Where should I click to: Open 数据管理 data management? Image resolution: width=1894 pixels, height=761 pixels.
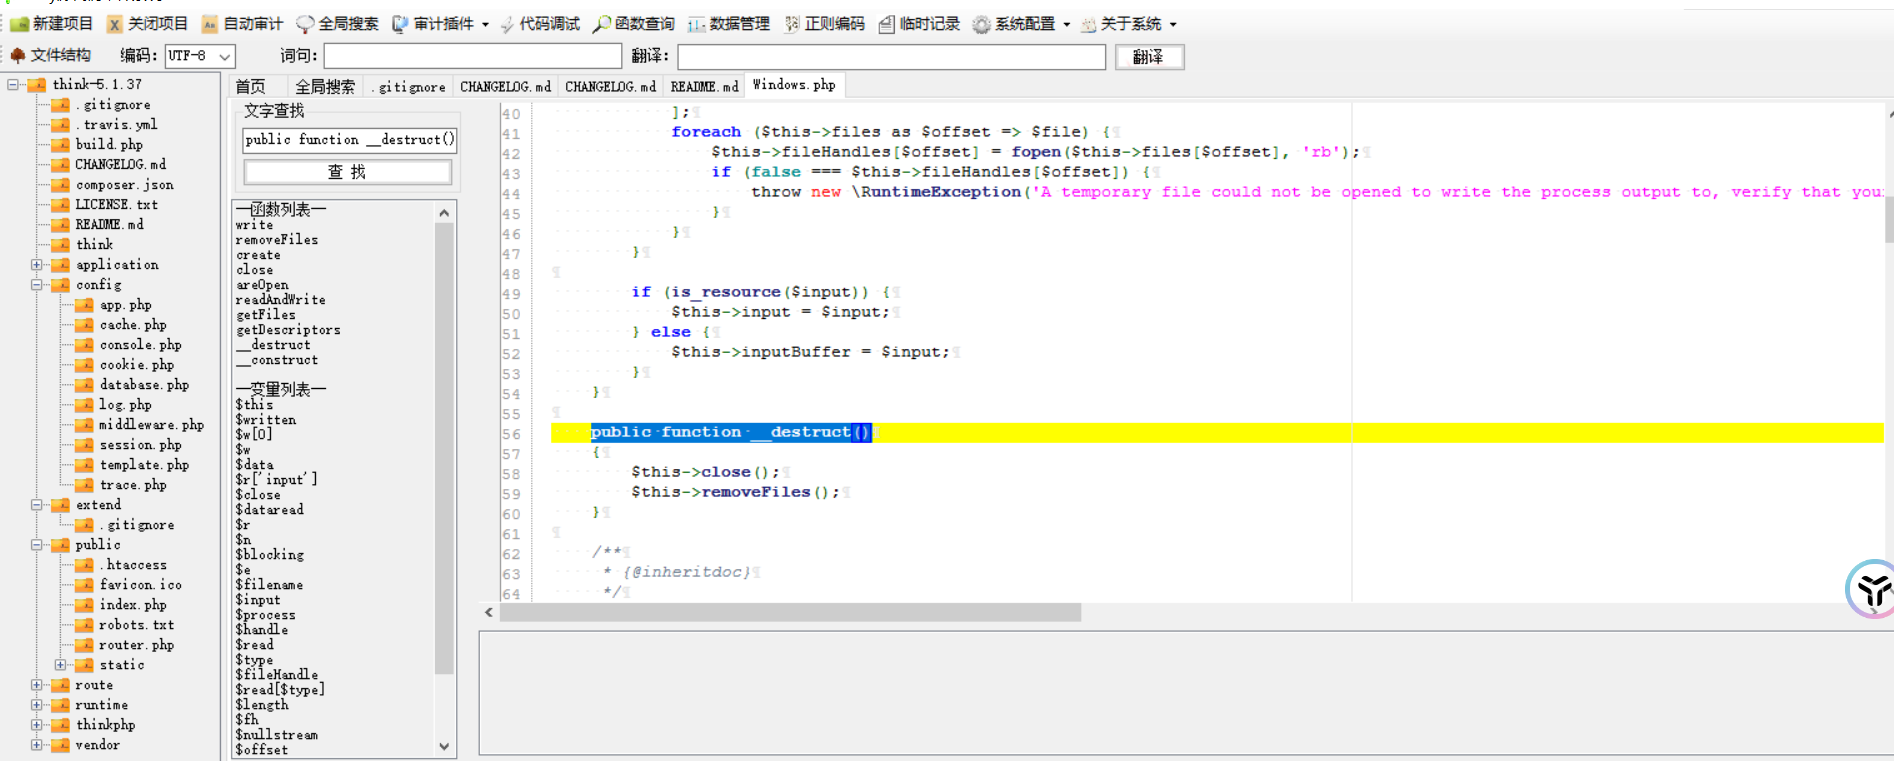[728, 24]
